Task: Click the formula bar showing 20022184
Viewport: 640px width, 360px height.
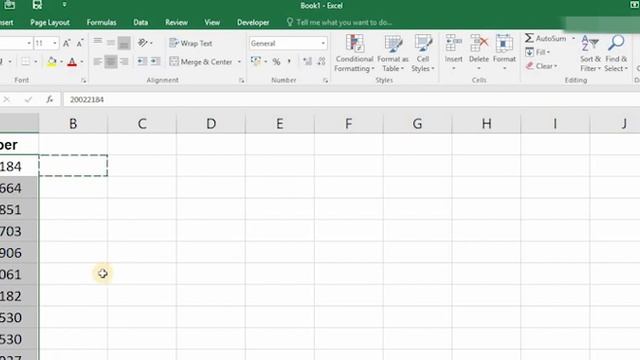Action: pyautogui.click(x=351, y=100)
